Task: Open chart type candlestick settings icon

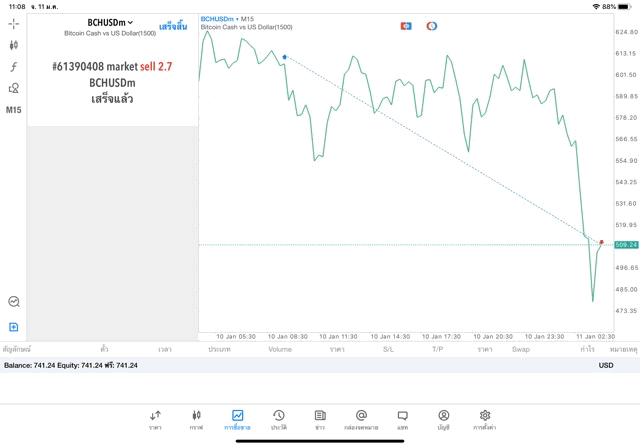Action: click(x=14, y=45)
